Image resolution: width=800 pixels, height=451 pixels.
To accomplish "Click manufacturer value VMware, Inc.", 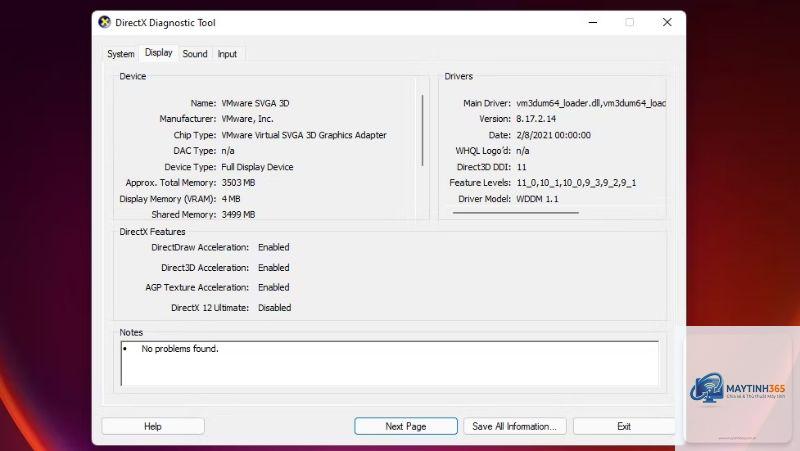I will click(247, 119).
